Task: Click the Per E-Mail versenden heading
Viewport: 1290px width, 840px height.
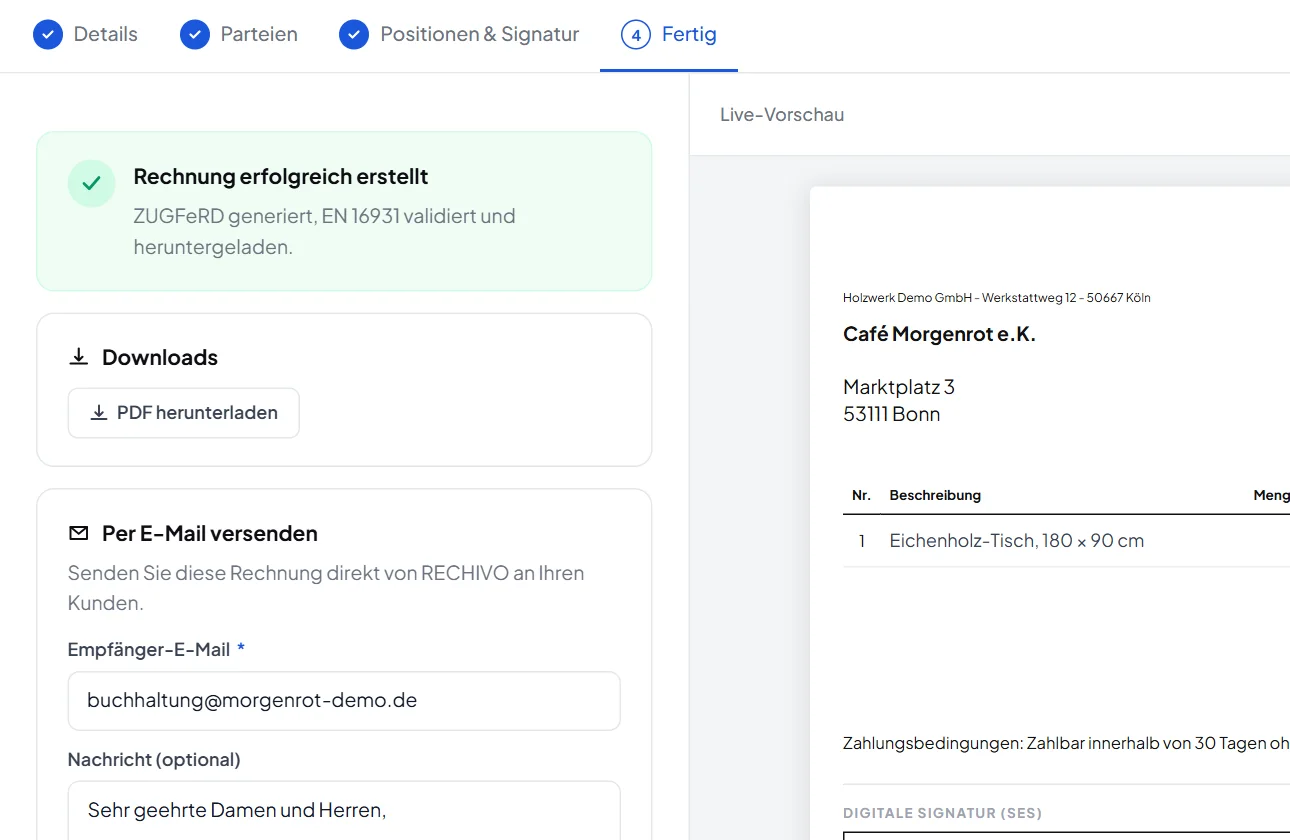Action: click(210, 534)
